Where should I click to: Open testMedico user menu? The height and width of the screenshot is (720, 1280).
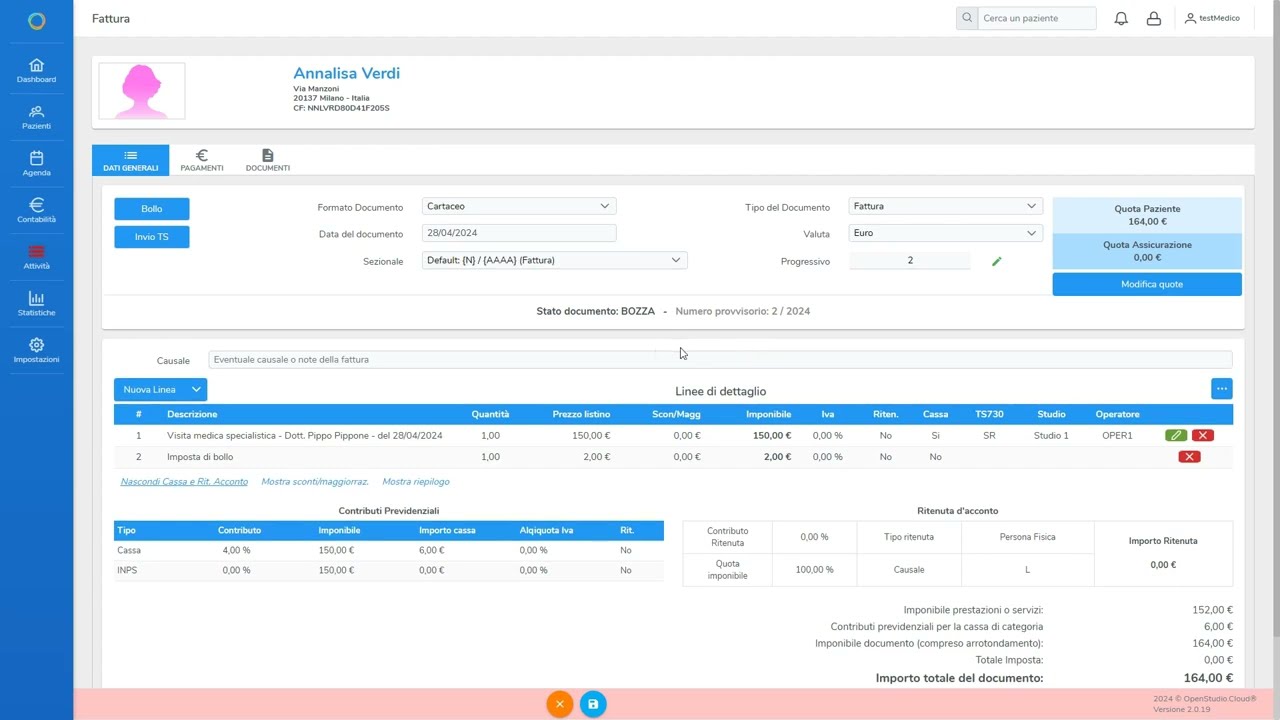(x=1212, y=18)
